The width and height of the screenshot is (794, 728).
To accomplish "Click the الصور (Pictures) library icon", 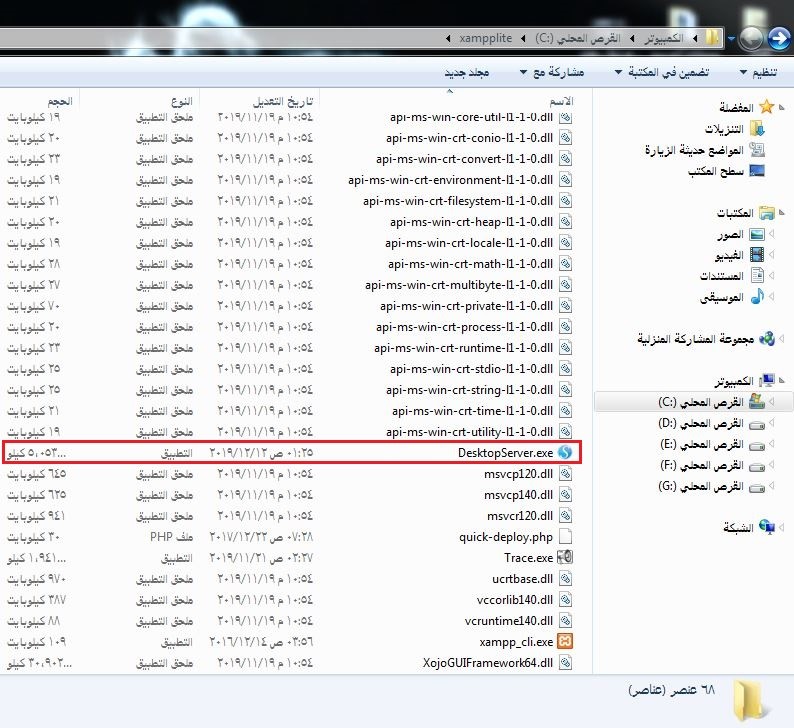I will tap(757, 234).
